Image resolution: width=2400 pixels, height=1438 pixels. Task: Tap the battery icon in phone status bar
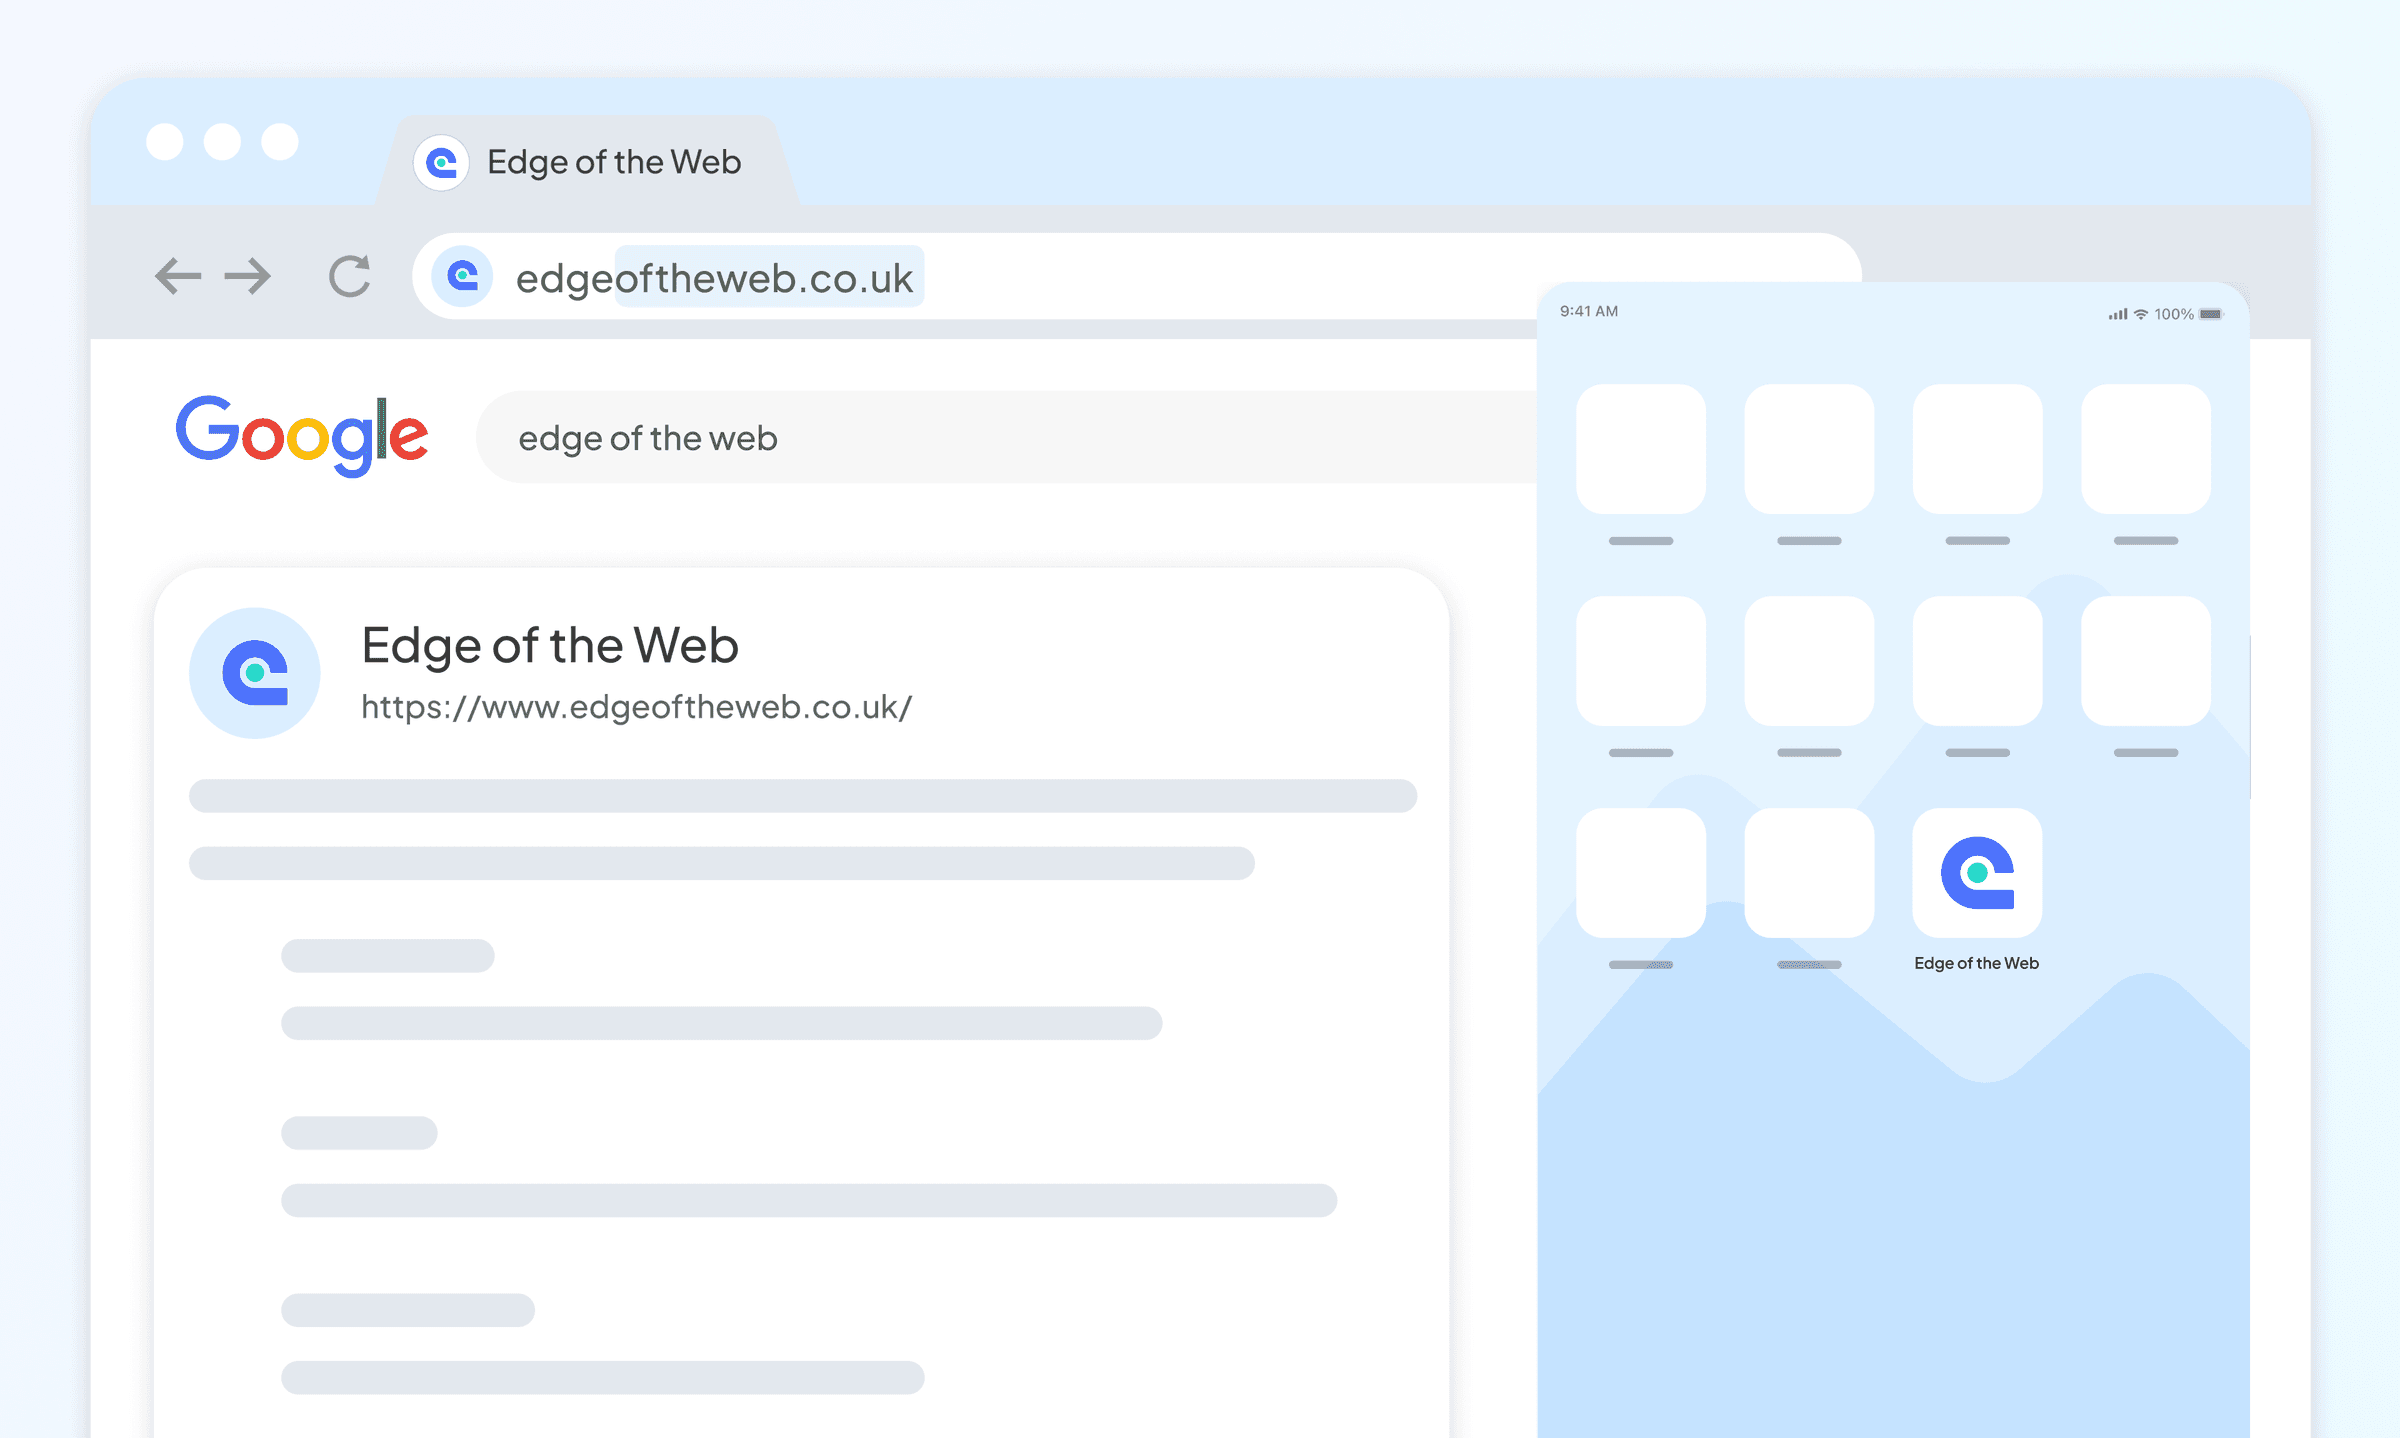[x=2211, y=314]
